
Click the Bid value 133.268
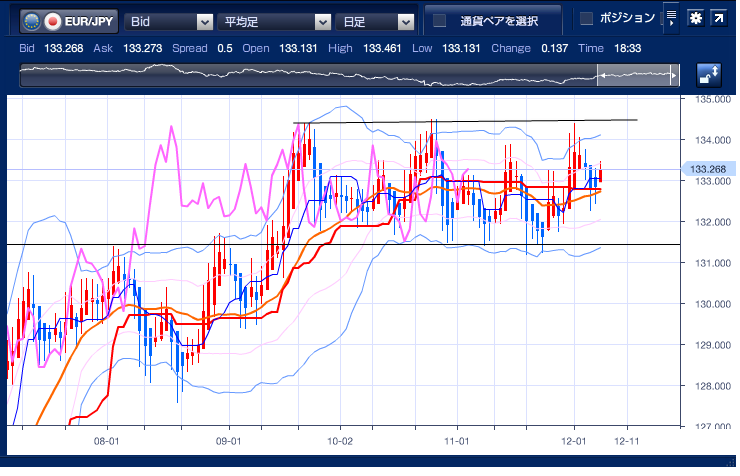click(x=64, y=48)
